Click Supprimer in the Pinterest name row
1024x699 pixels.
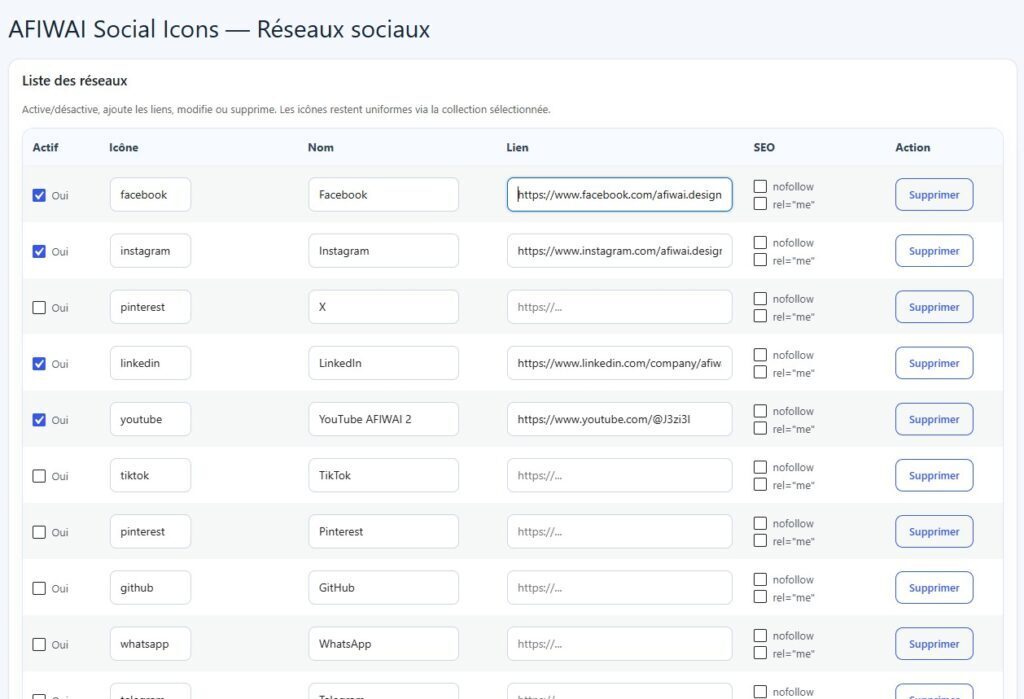934,532
